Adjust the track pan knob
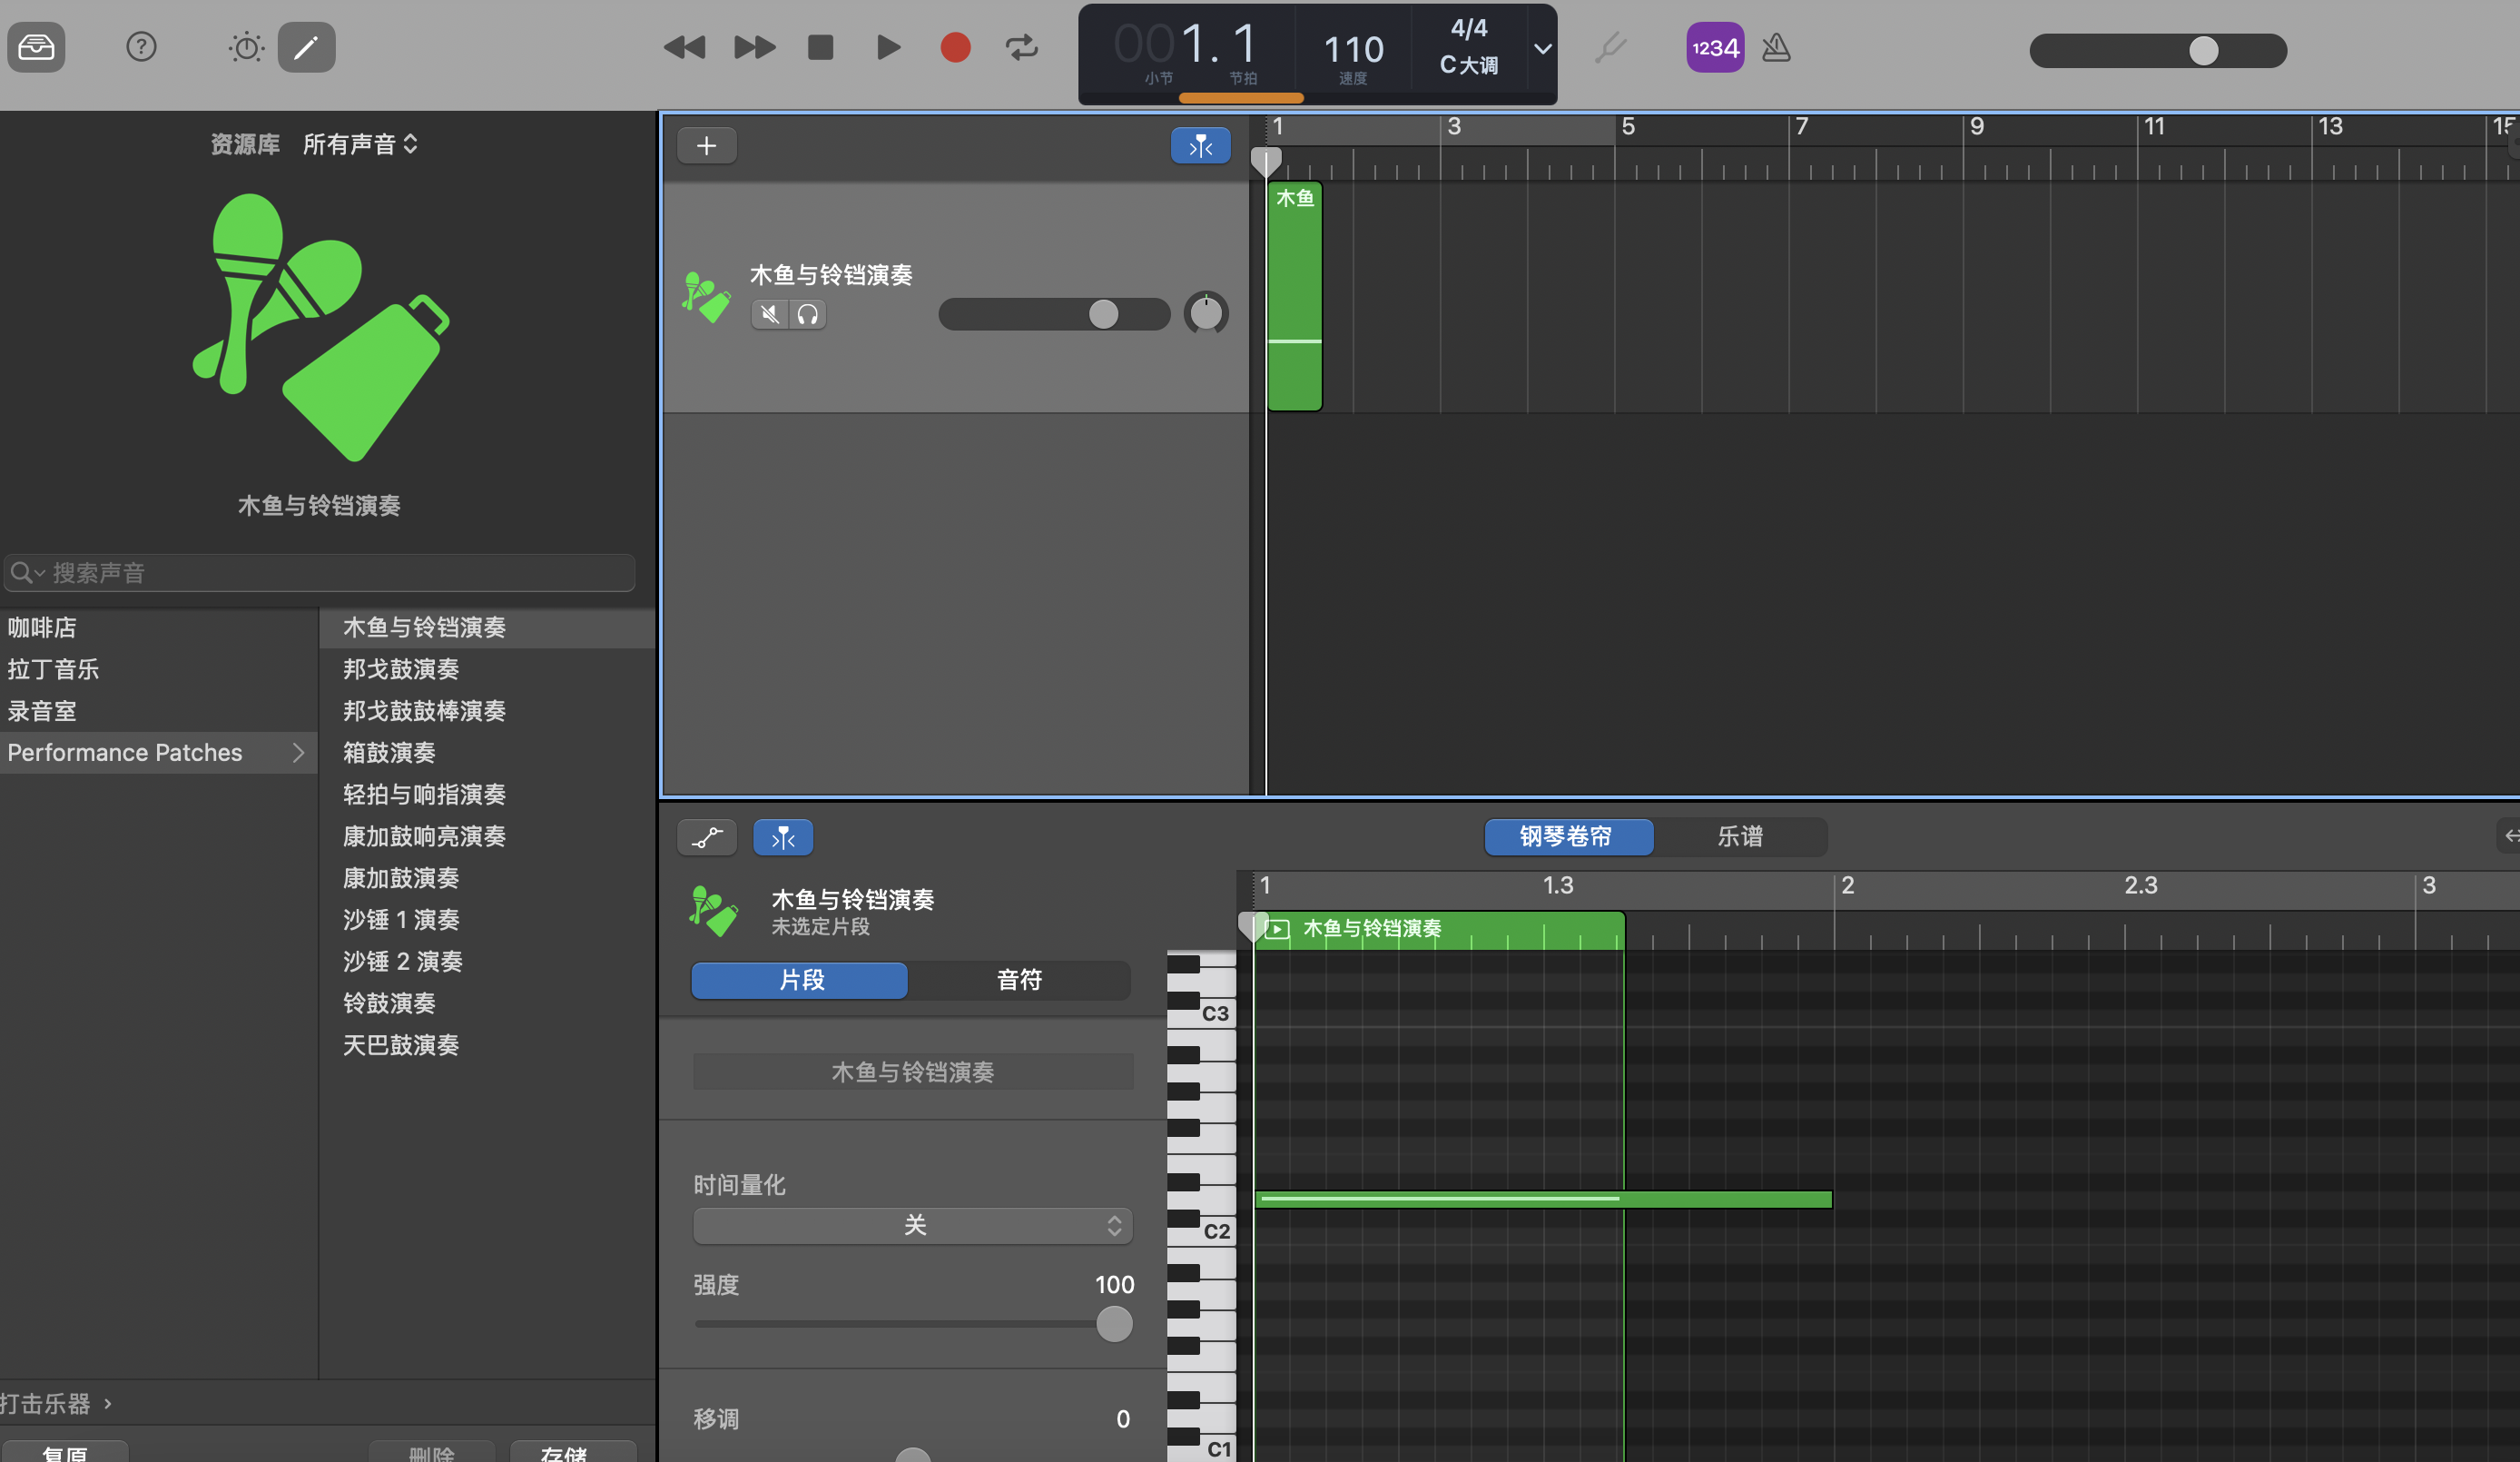The image size is (2520, 1462). (1206, 314)
